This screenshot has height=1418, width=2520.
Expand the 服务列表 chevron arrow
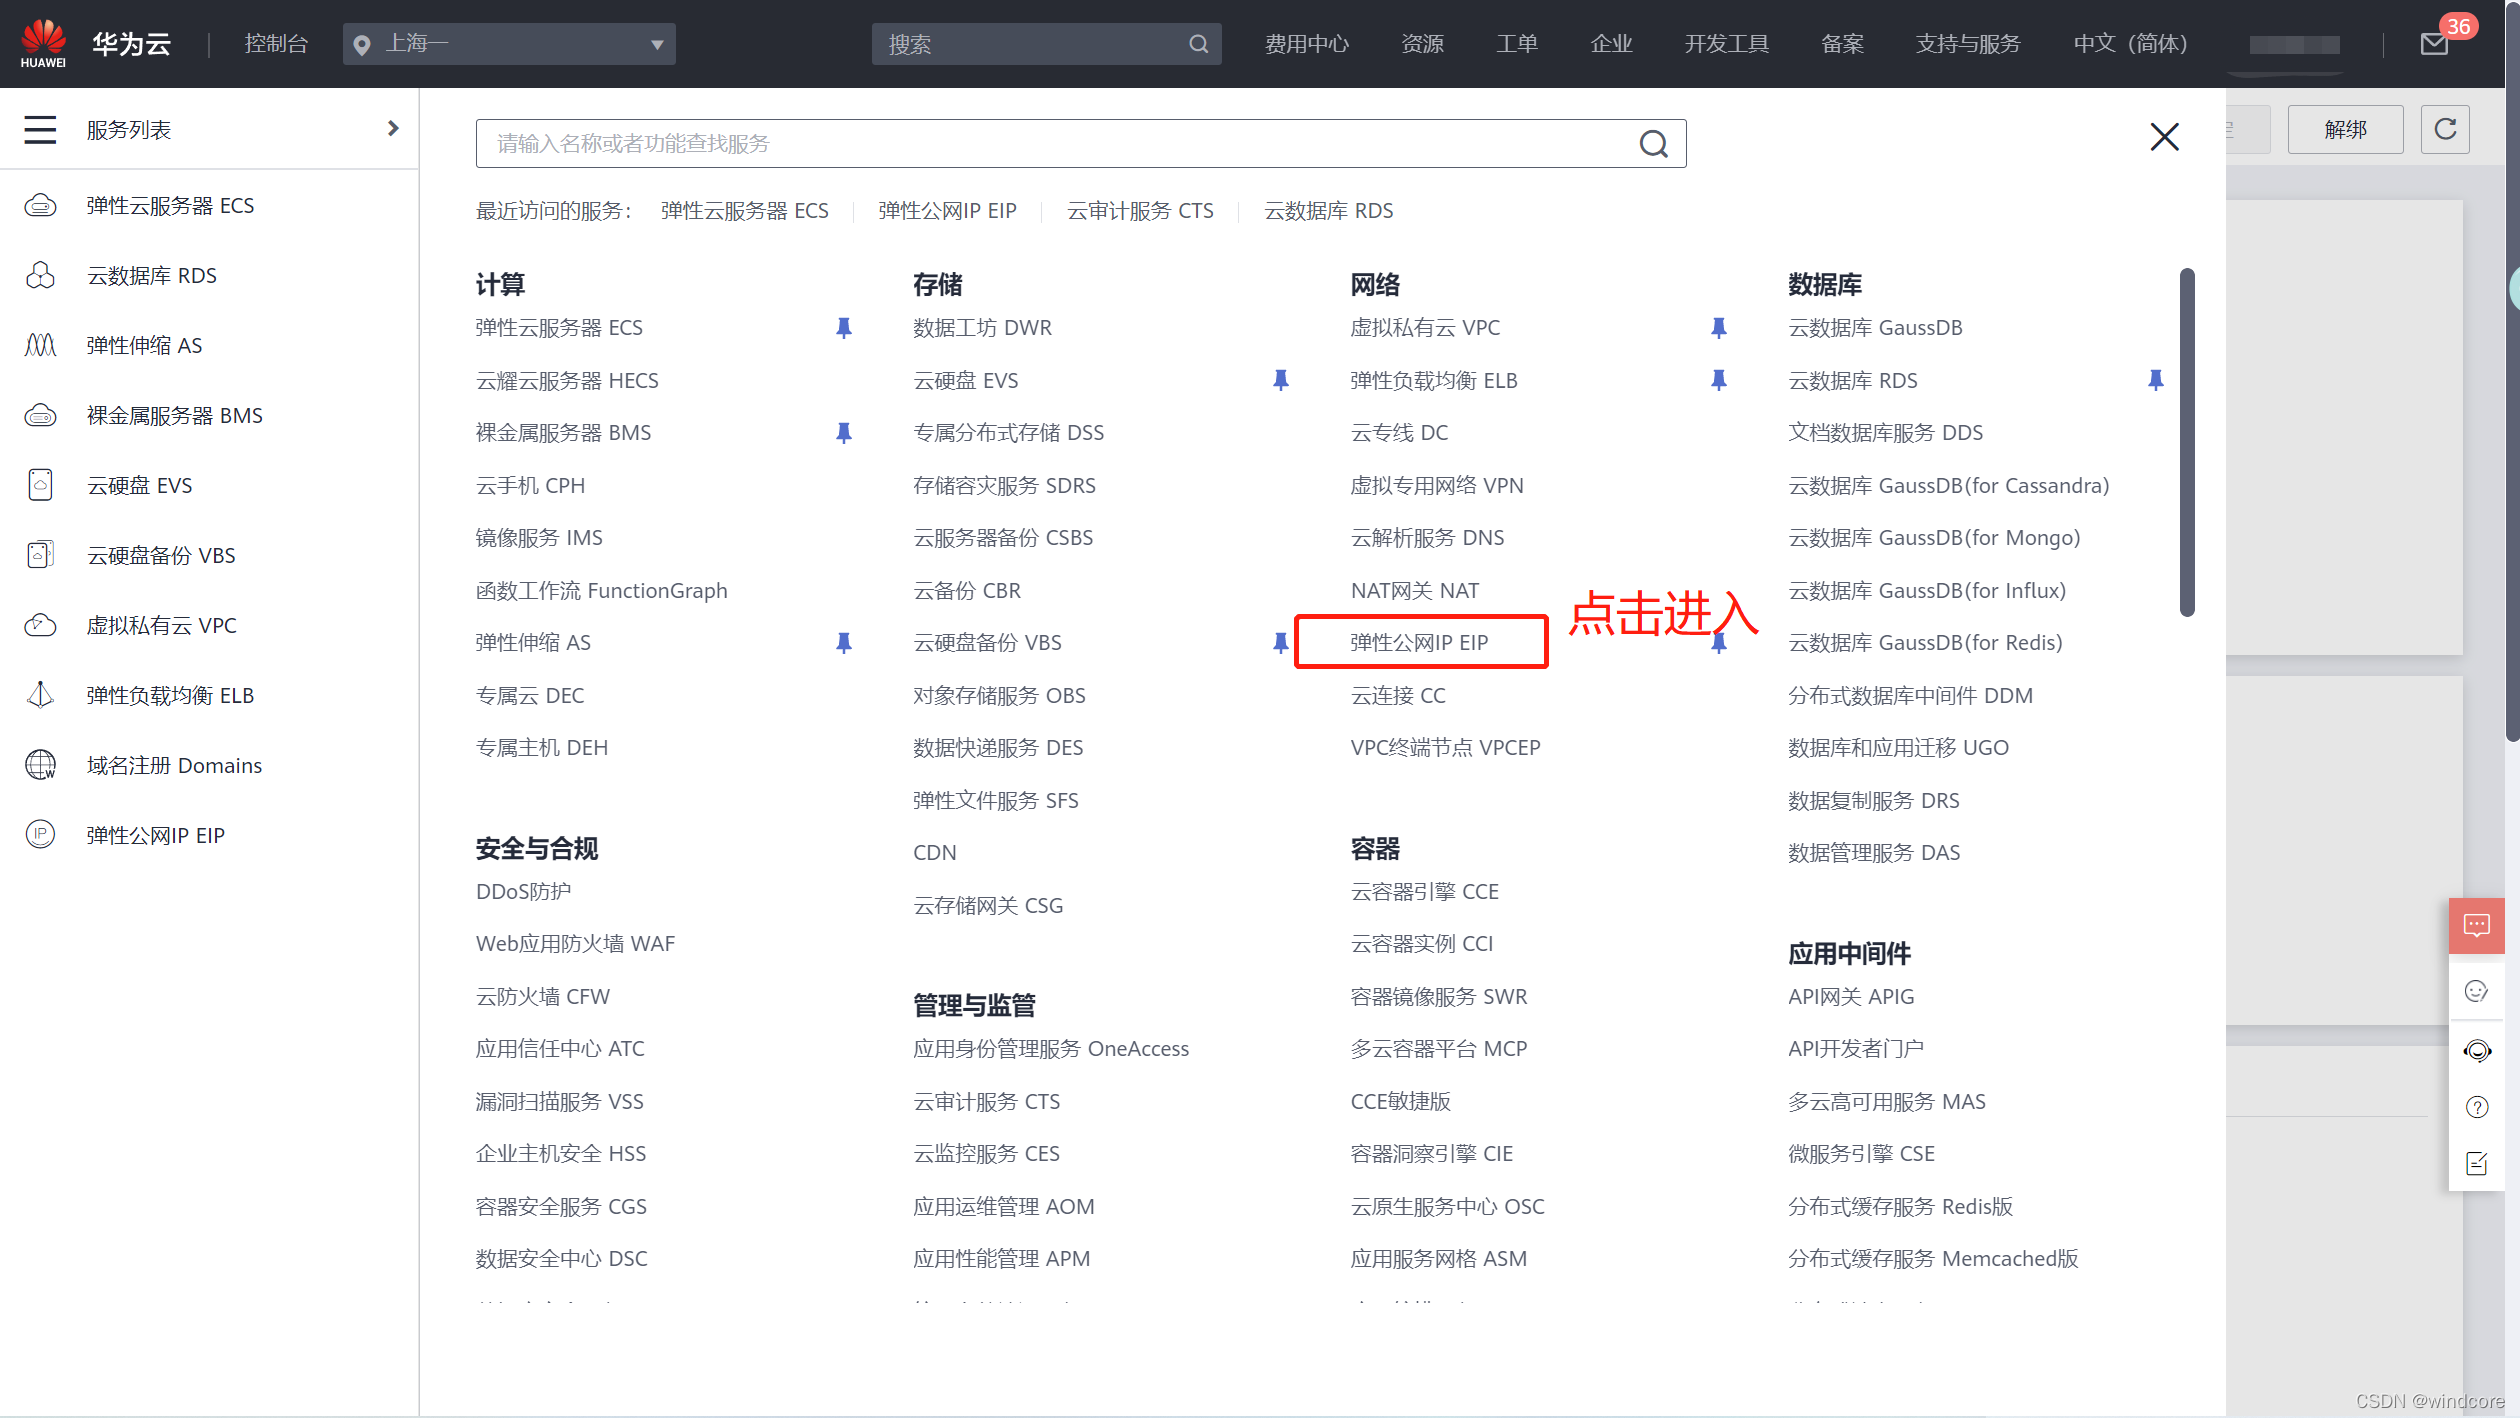393,128
